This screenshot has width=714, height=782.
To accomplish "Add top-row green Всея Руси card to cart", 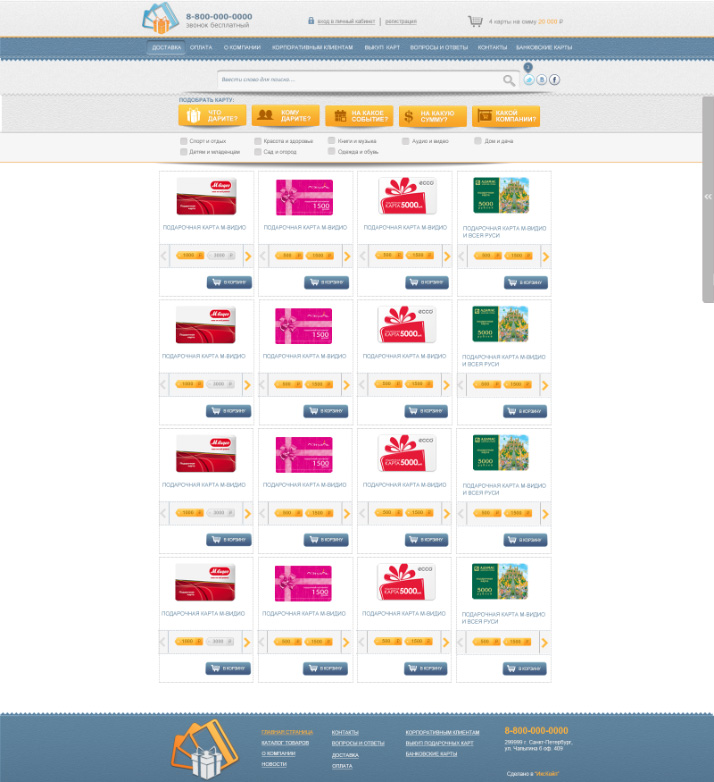I will pyautogui.click(x=526, y=282).
